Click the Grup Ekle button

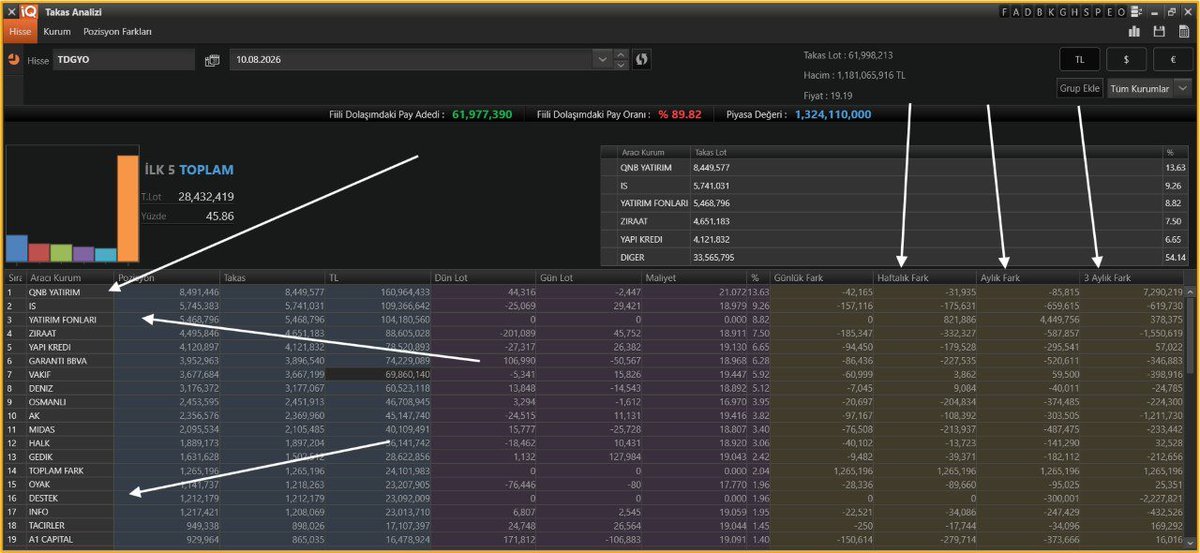[x=1080, y=89]
